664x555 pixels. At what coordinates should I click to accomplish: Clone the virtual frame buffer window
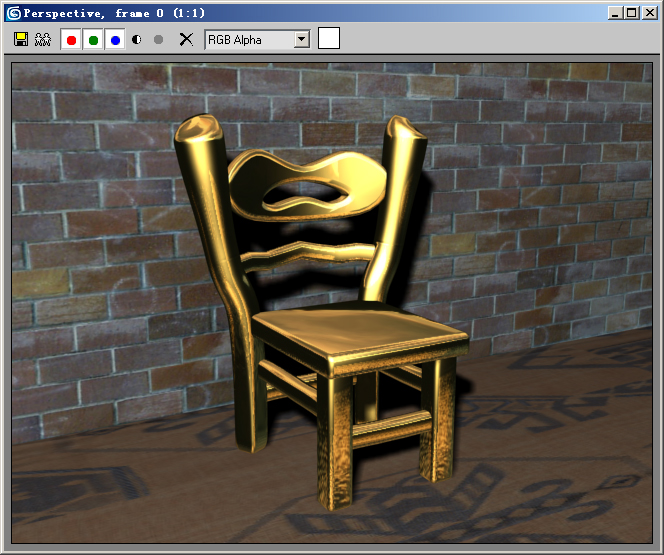[43, 40]
